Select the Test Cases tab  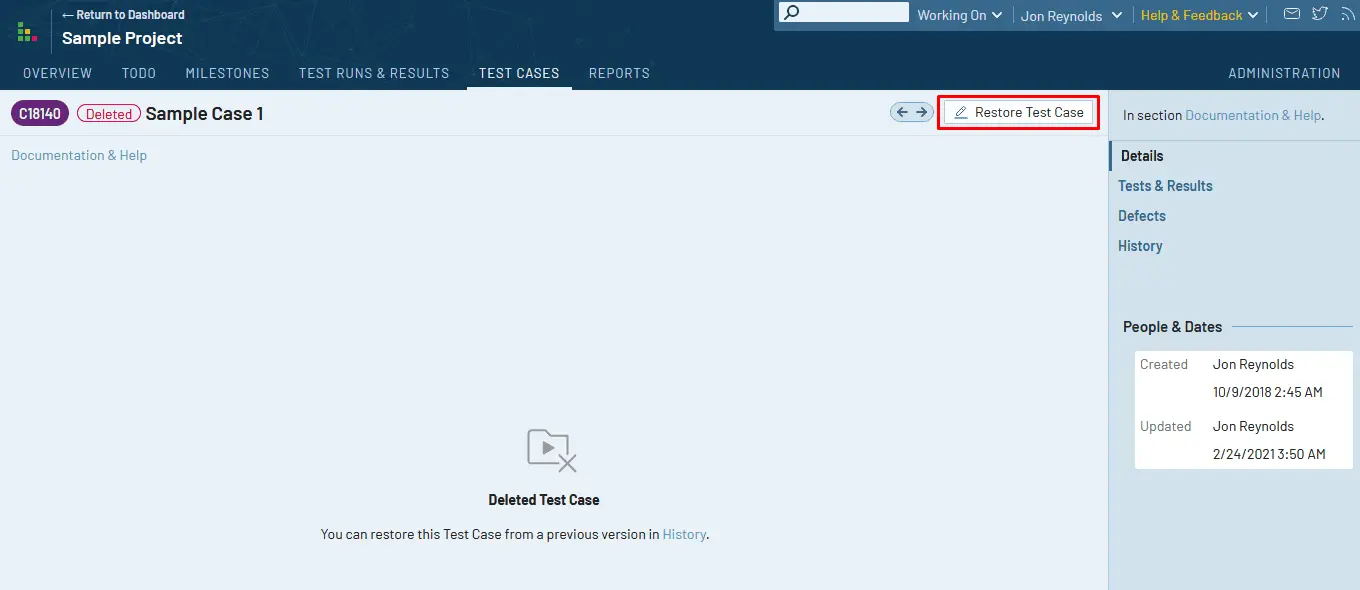point(519,73)
